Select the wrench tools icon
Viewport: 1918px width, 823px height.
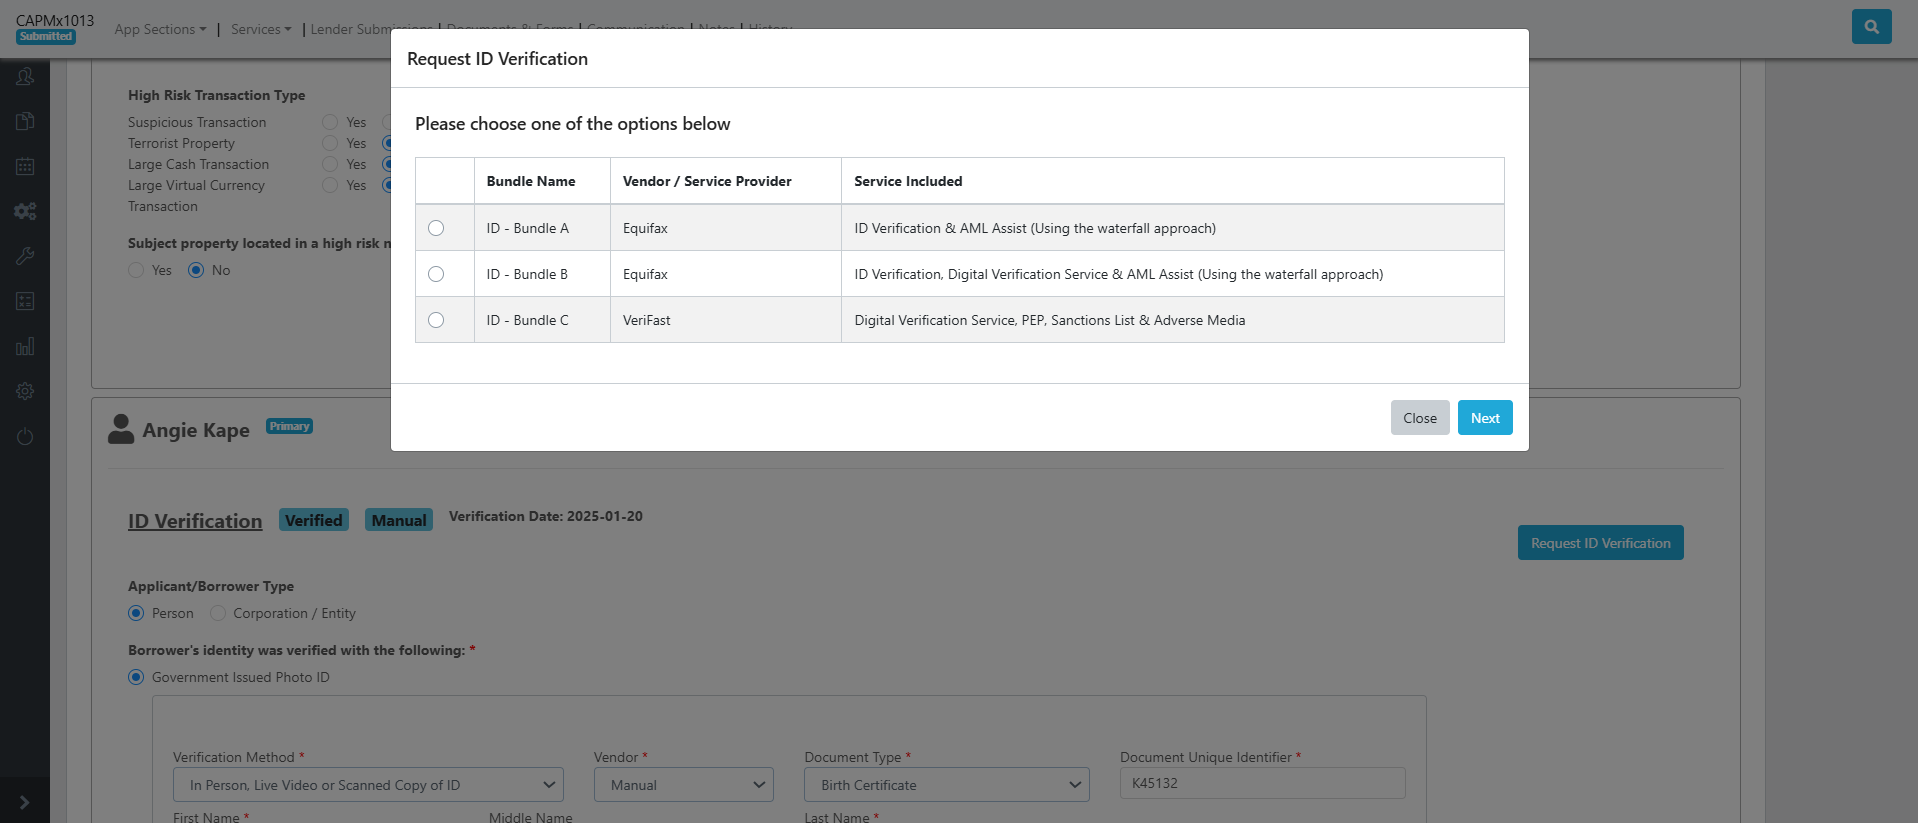(x=25, y=257)
